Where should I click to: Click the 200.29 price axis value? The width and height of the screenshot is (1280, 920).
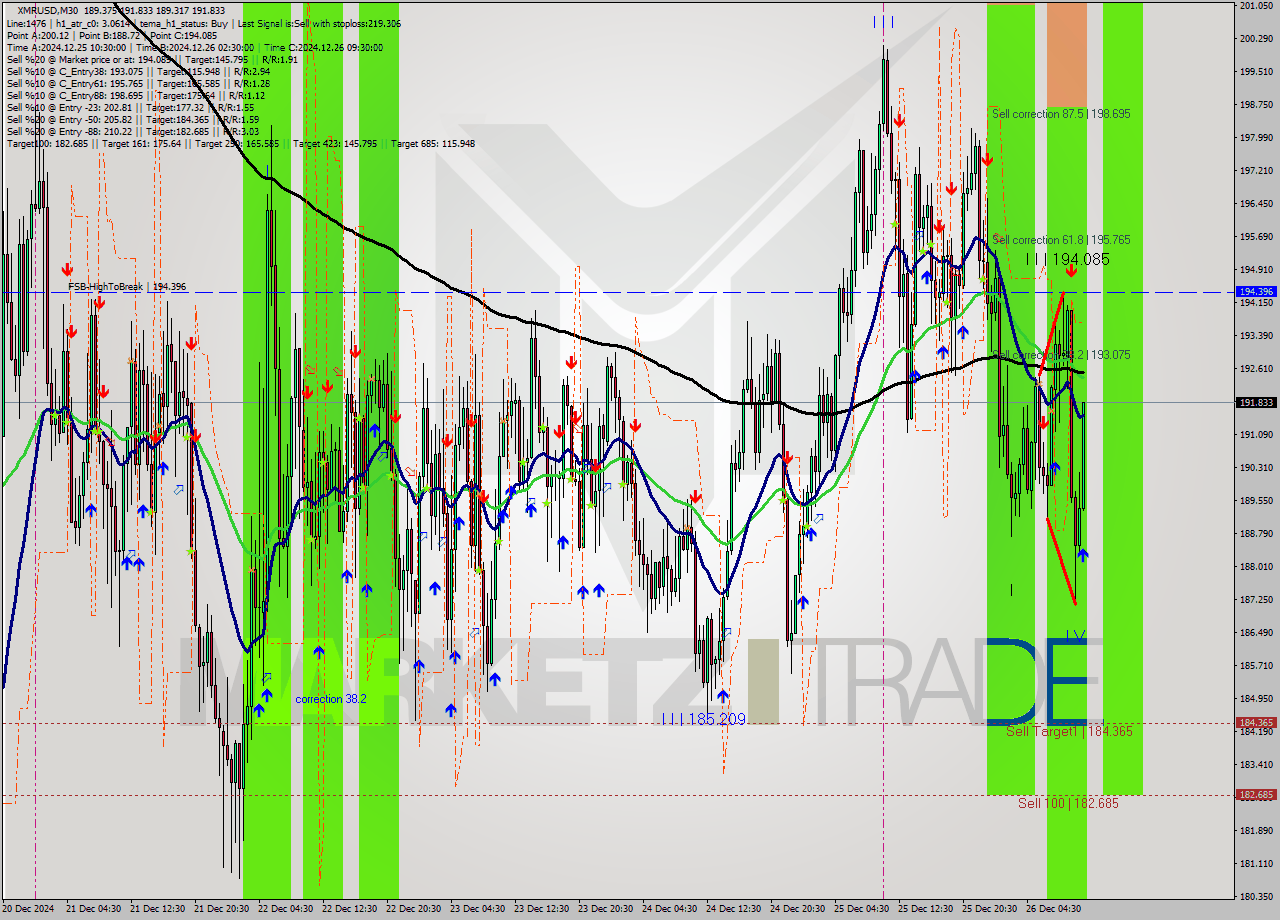coord(1256,39)
